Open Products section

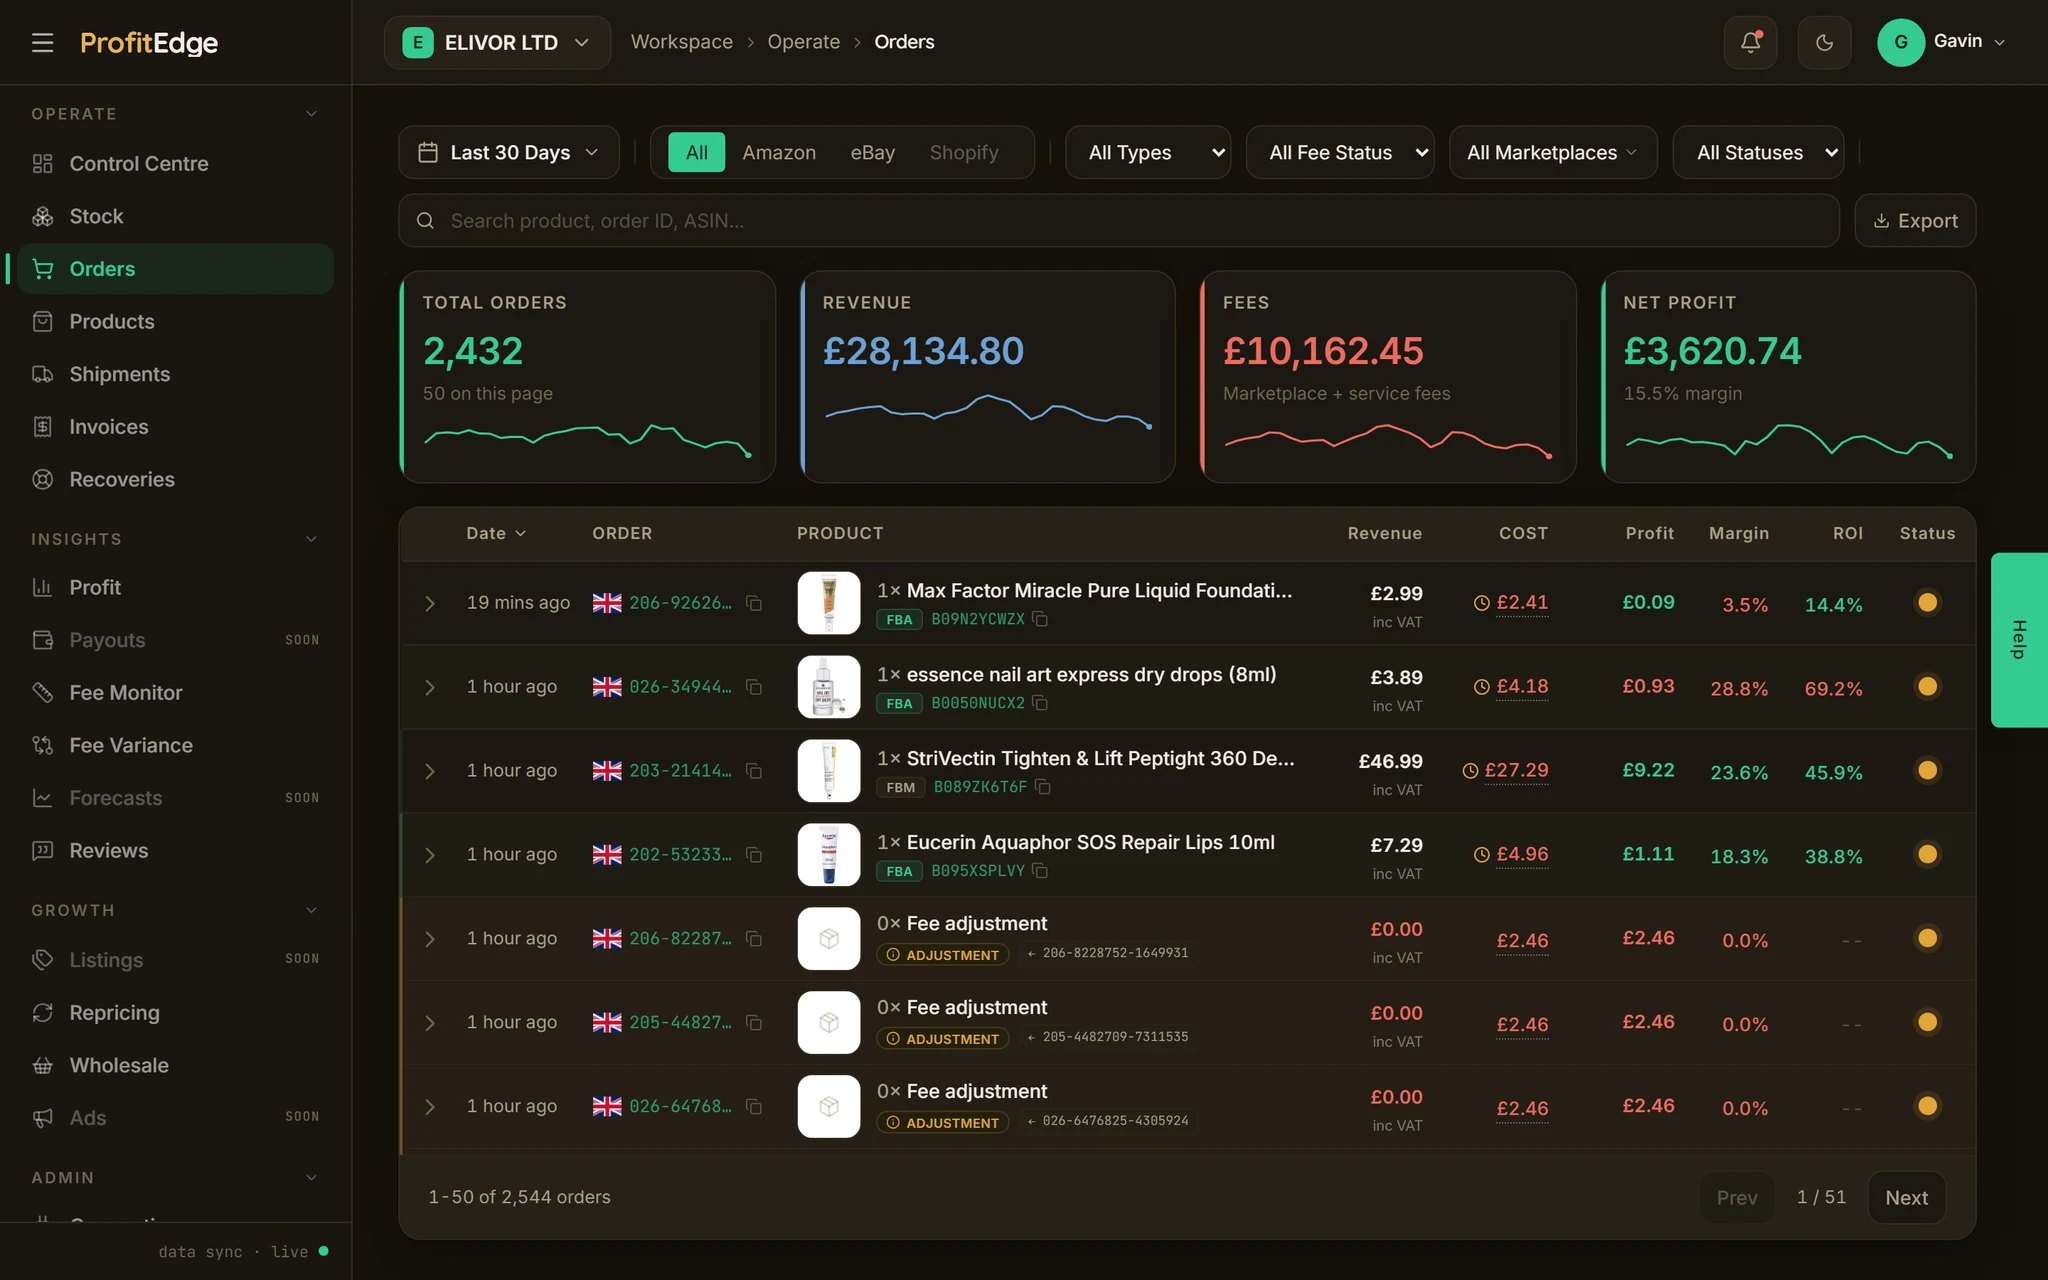[175, 322]
